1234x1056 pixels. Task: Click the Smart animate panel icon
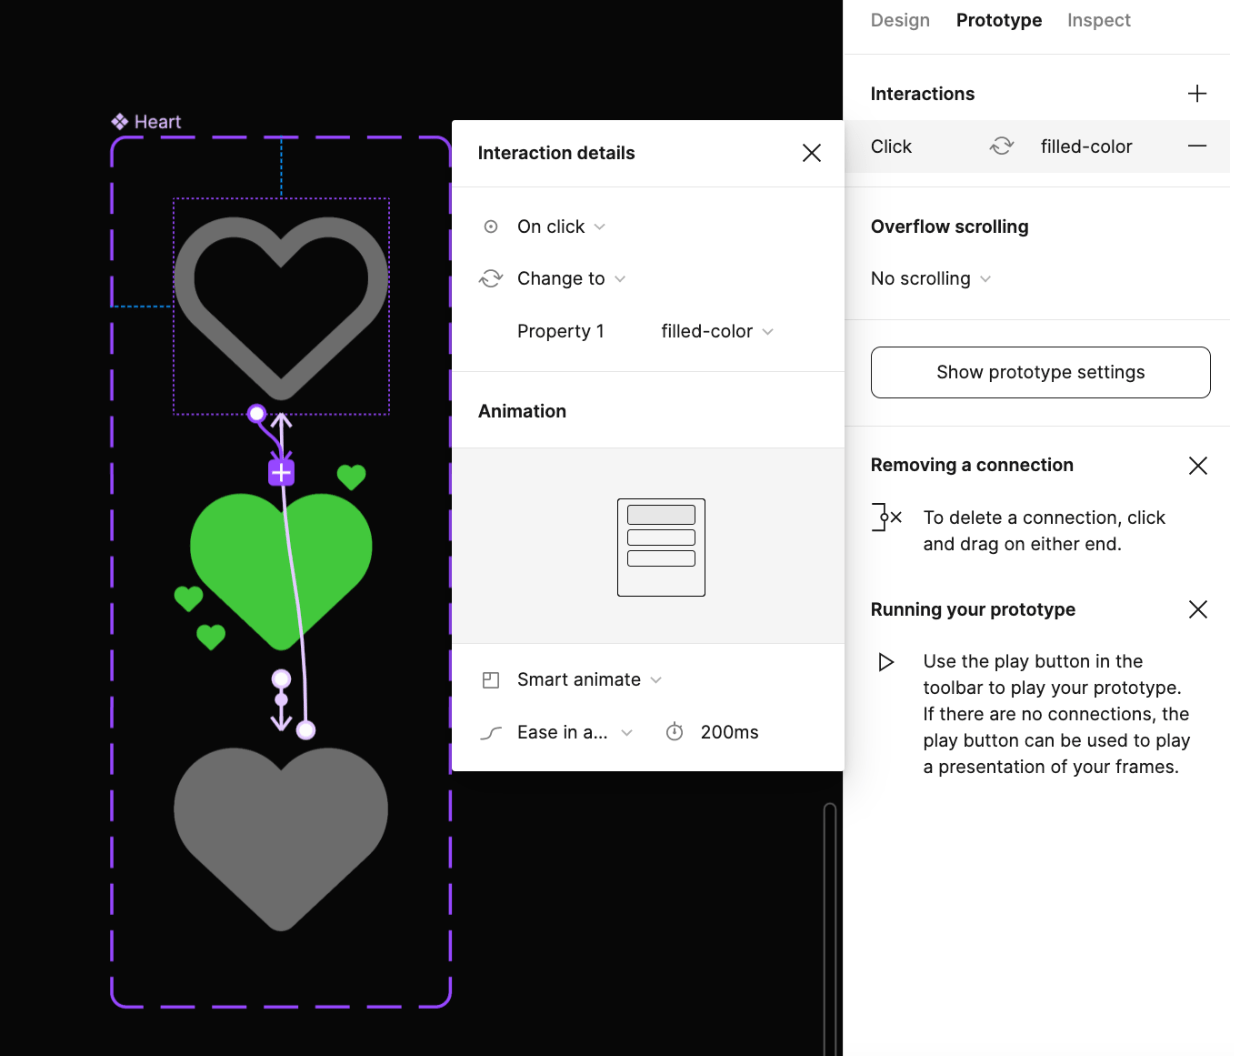coord(491,679)
